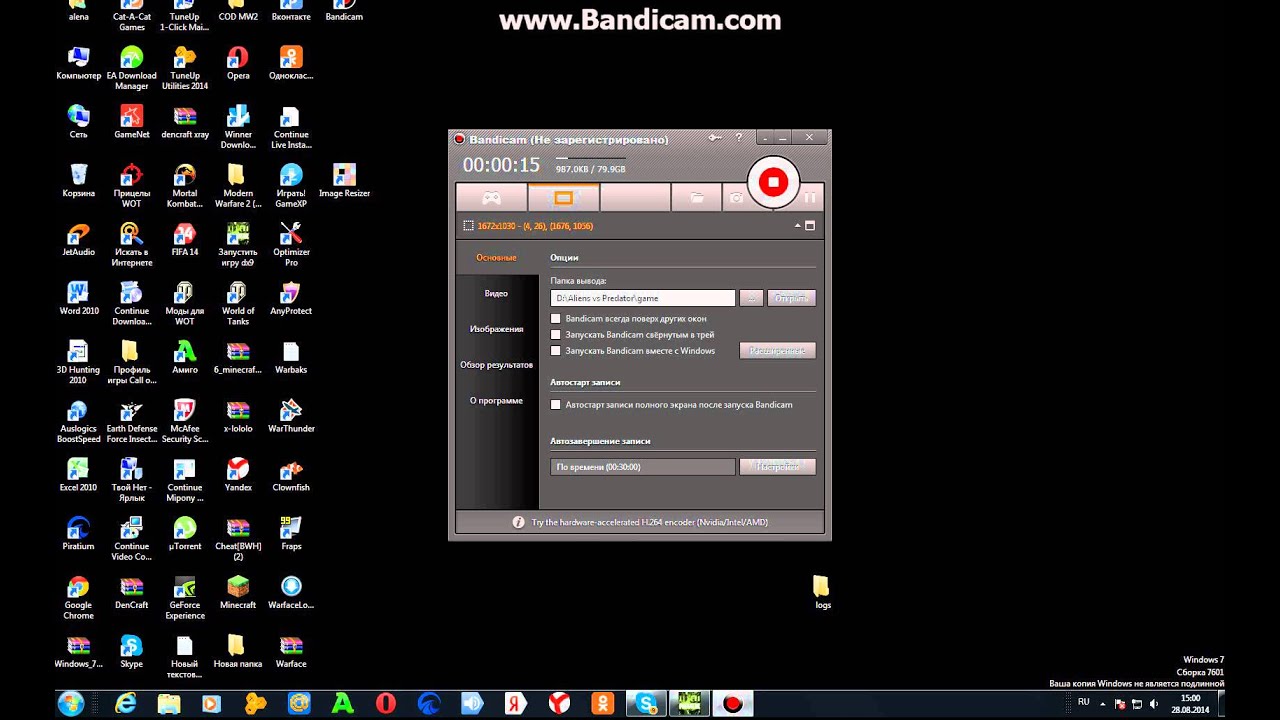1280x720 pixels.
Task: Enable Автостарт записи полного экрана checkbox
Action: (556, 405)
